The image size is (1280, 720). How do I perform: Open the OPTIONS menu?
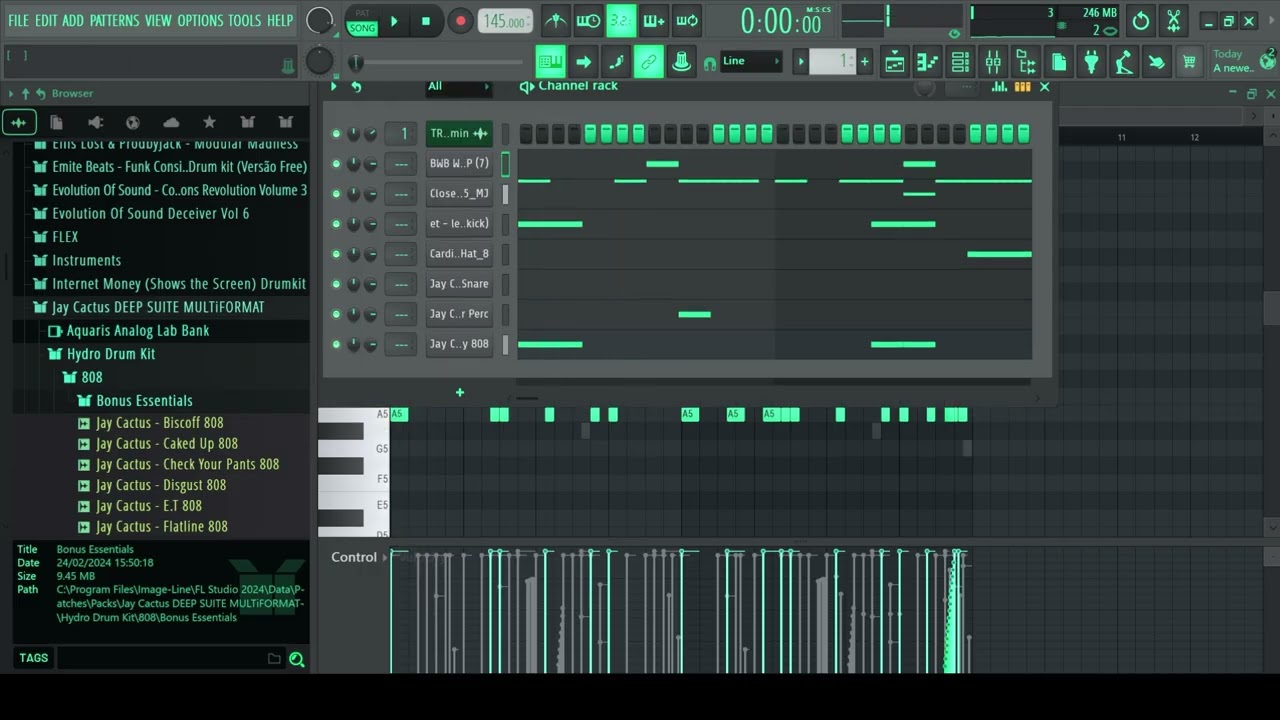(x=200, y=20)
